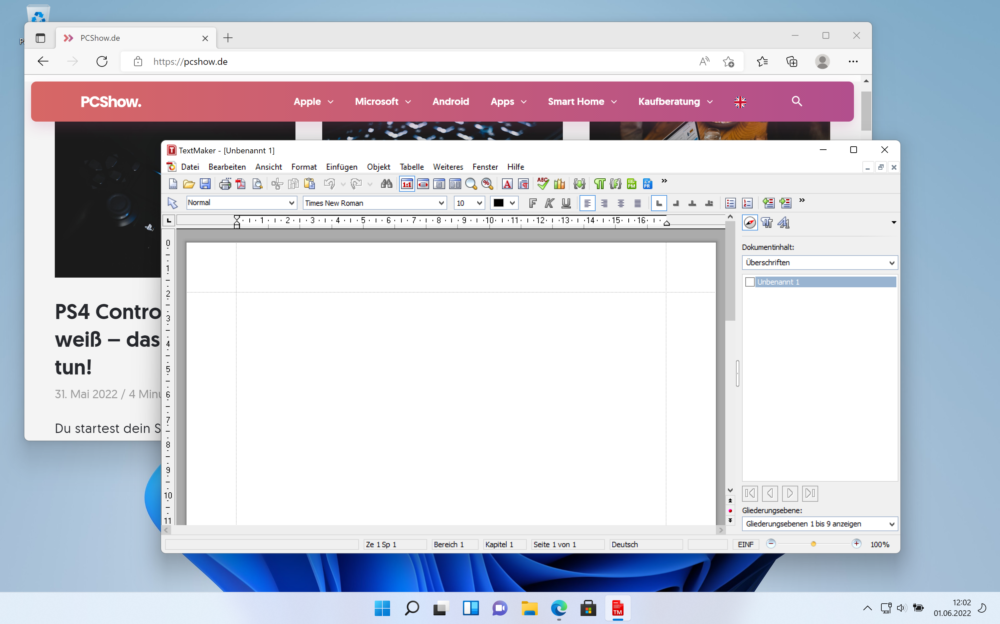Screen dimensions: 1000x624
Task: Open the Windows Start menu
Action: (x=382, y=608)
